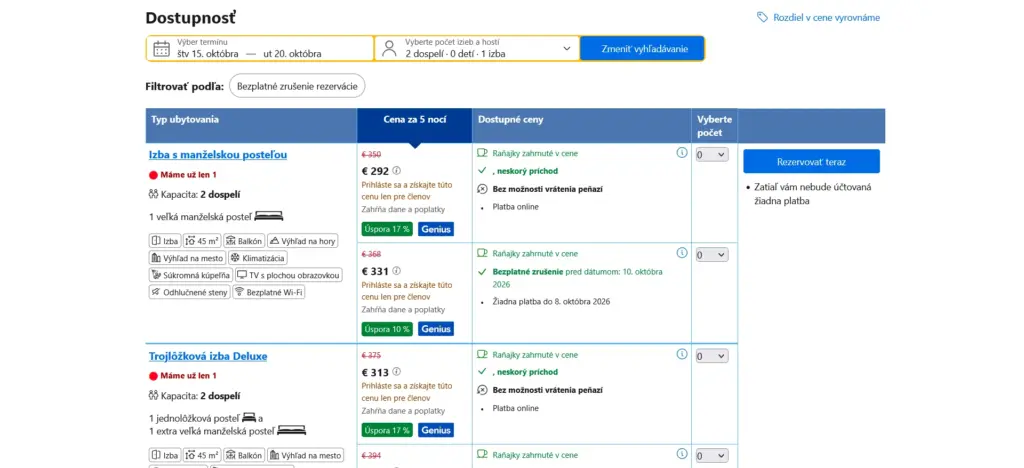Click the breakfast cup icon in € 331 offer
This screenshot has height=468, width=1024.
(483, 253)
